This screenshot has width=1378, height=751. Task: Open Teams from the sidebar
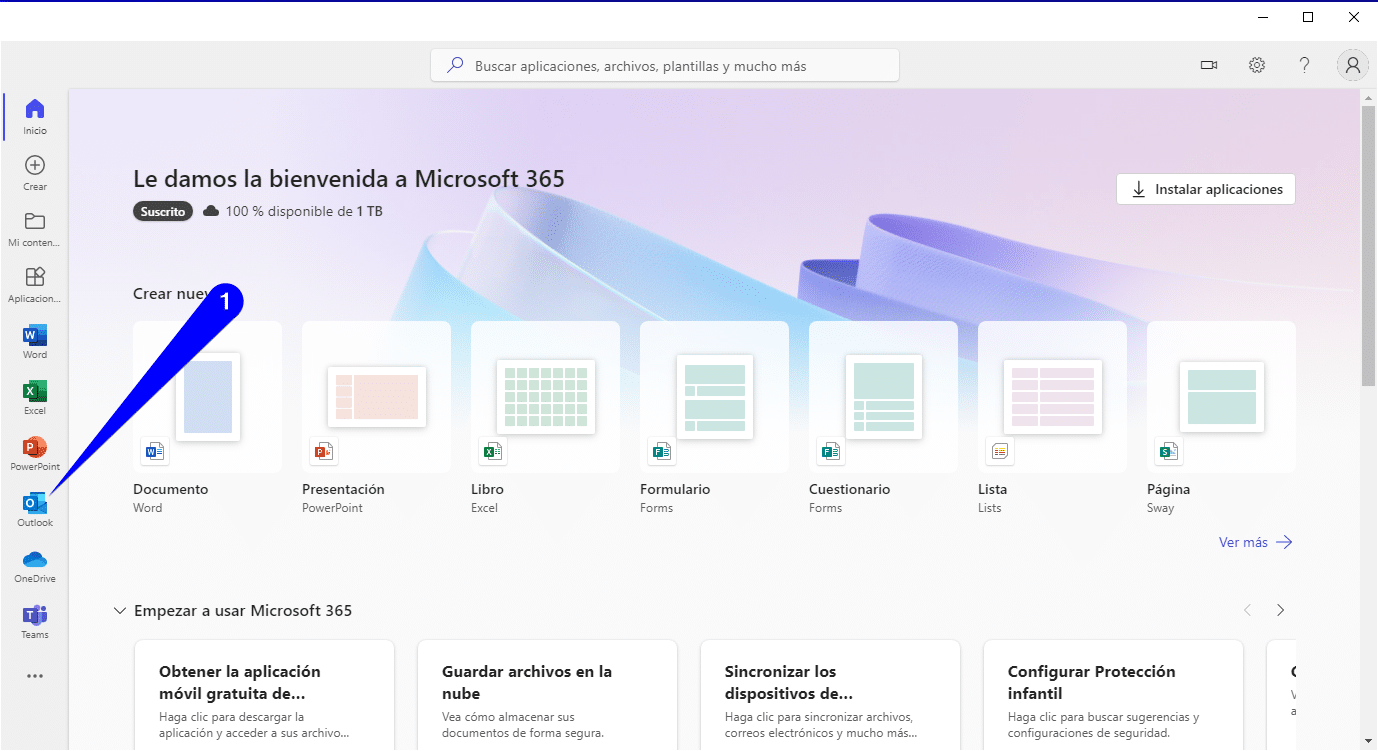click(35, 621)
